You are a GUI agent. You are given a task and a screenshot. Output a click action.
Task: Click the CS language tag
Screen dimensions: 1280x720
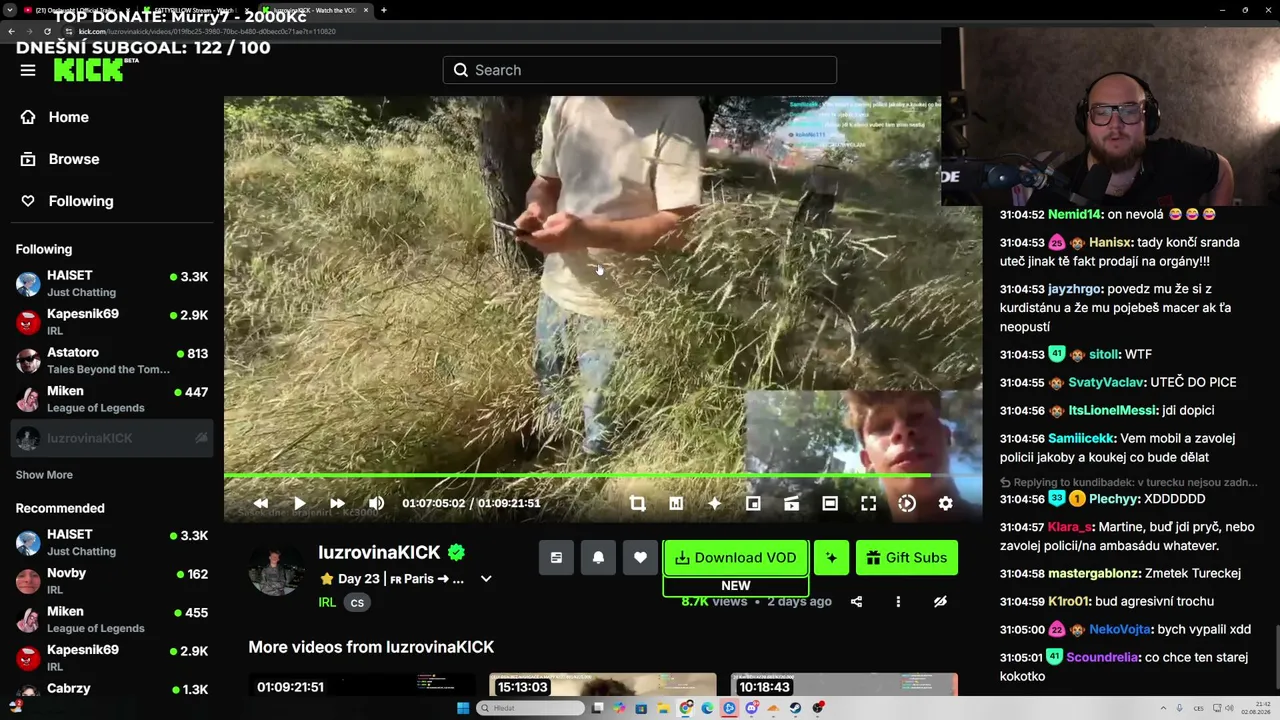[x=357, y=602]
